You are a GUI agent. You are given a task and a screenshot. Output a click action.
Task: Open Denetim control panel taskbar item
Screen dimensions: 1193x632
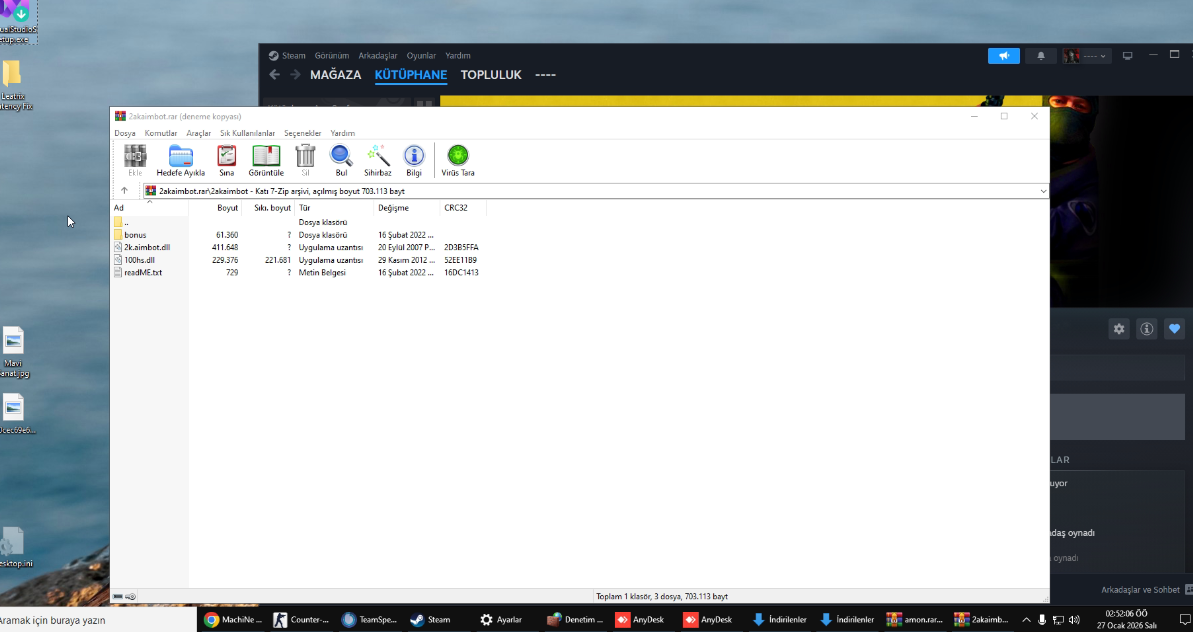[574, 619]
